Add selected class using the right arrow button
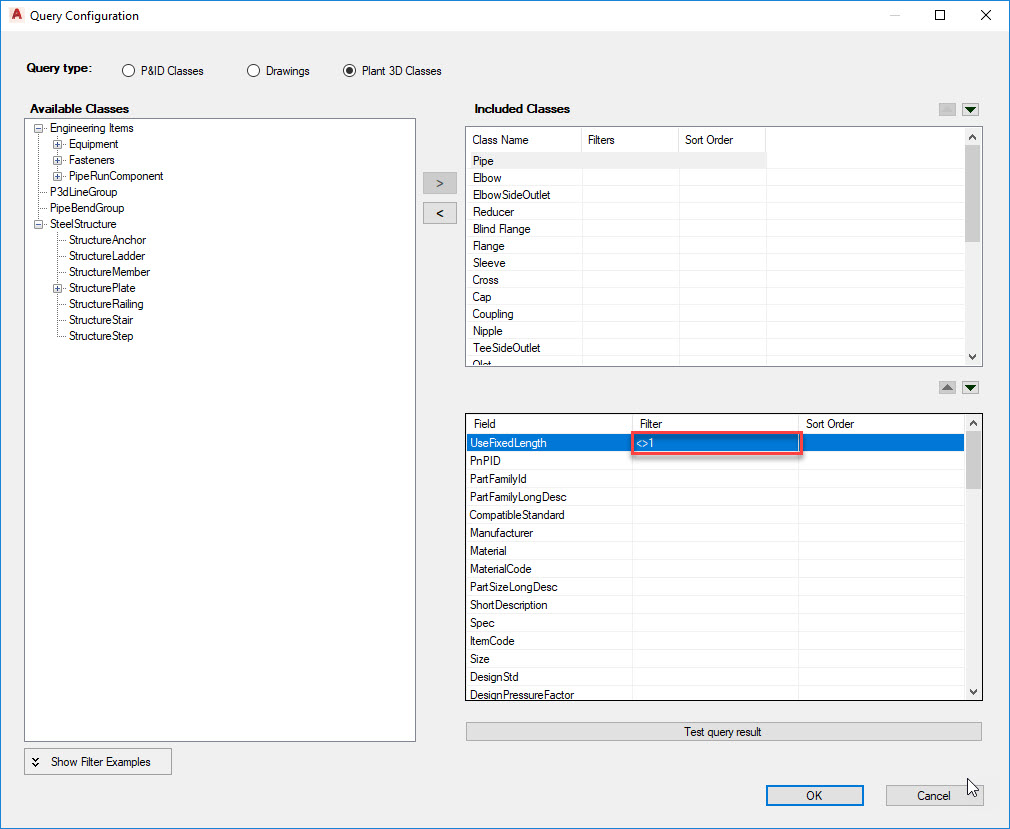 click(440, 183)
